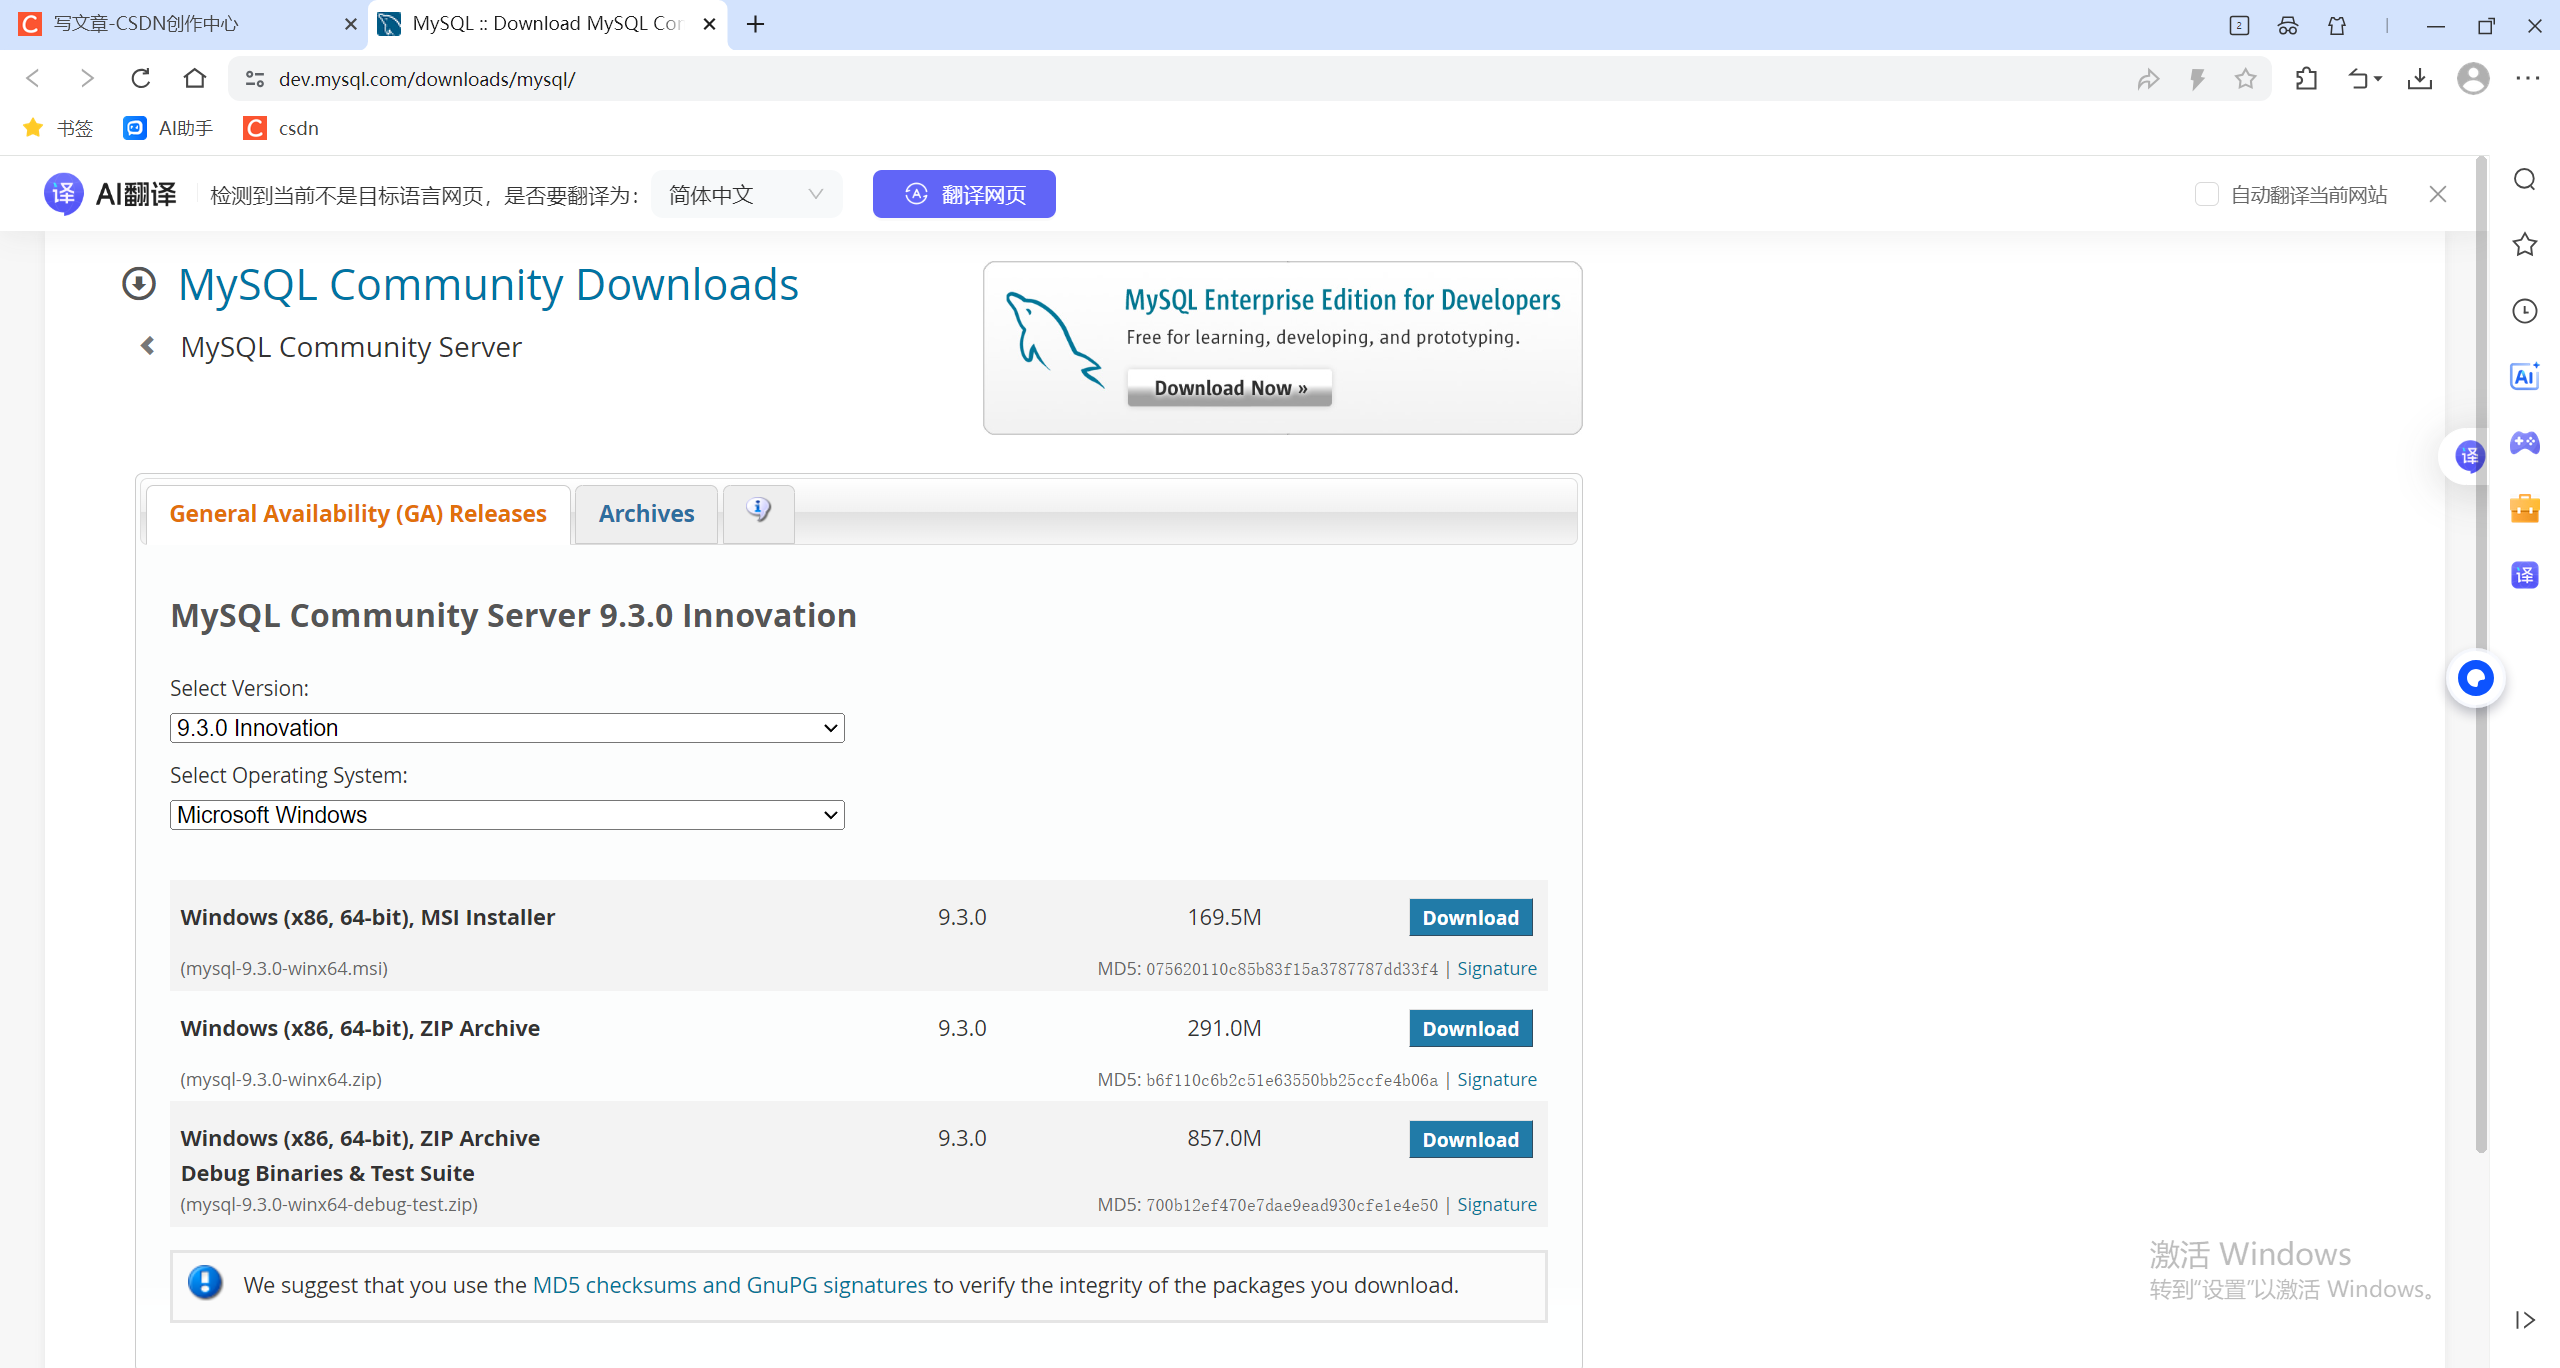
Task: Open the browser three-dot menu
Action: 2527,78
